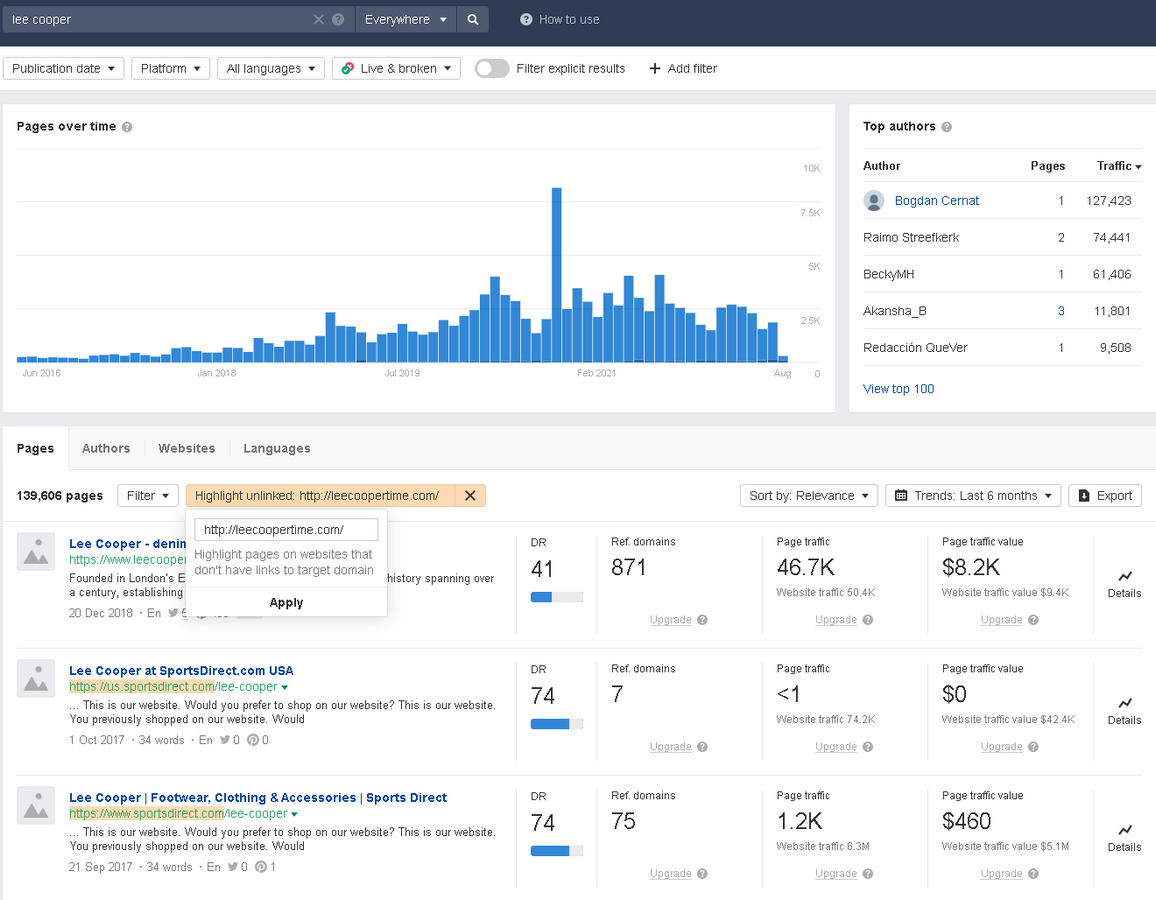Remove the Highlight unlinked filter
This screenshot has height=900, width=1156.
click(x=470, y=495)
